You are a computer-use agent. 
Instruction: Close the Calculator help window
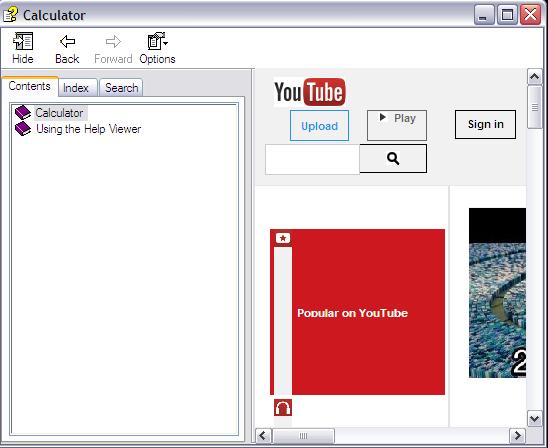pos(531,15)
